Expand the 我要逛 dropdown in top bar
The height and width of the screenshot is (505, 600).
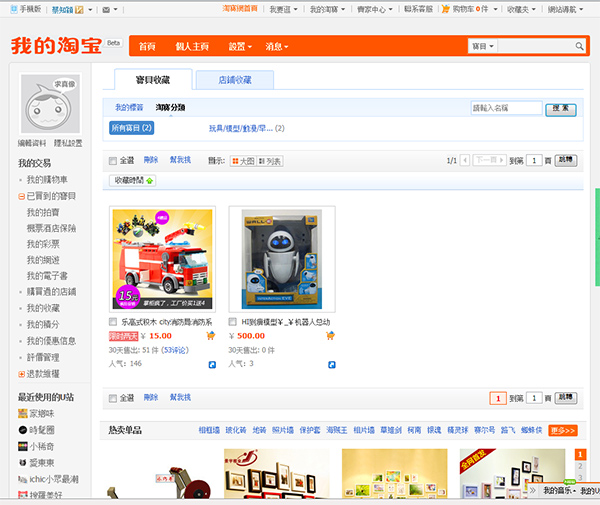tap(284, 9)
